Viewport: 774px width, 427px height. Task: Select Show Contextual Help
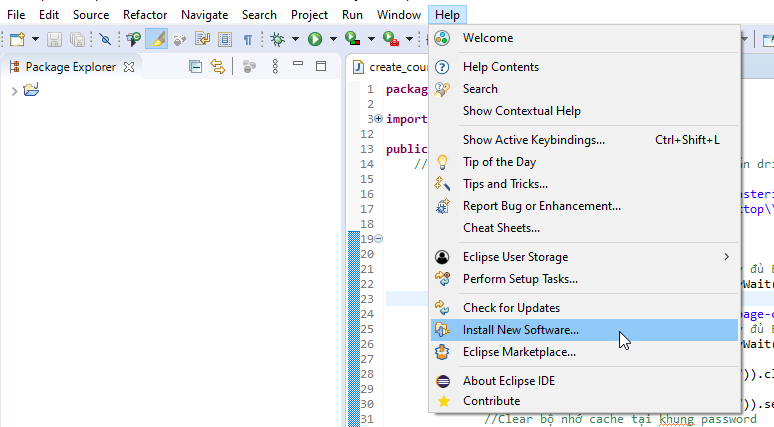coord(584,111)
